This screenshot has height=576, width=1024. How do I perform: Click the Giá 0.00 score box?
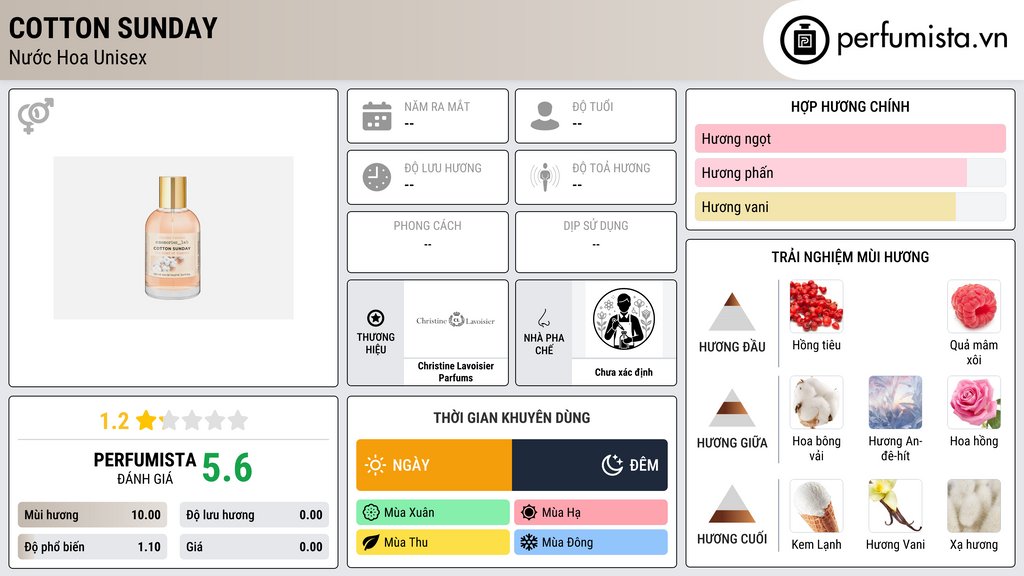tap(254, 547)
